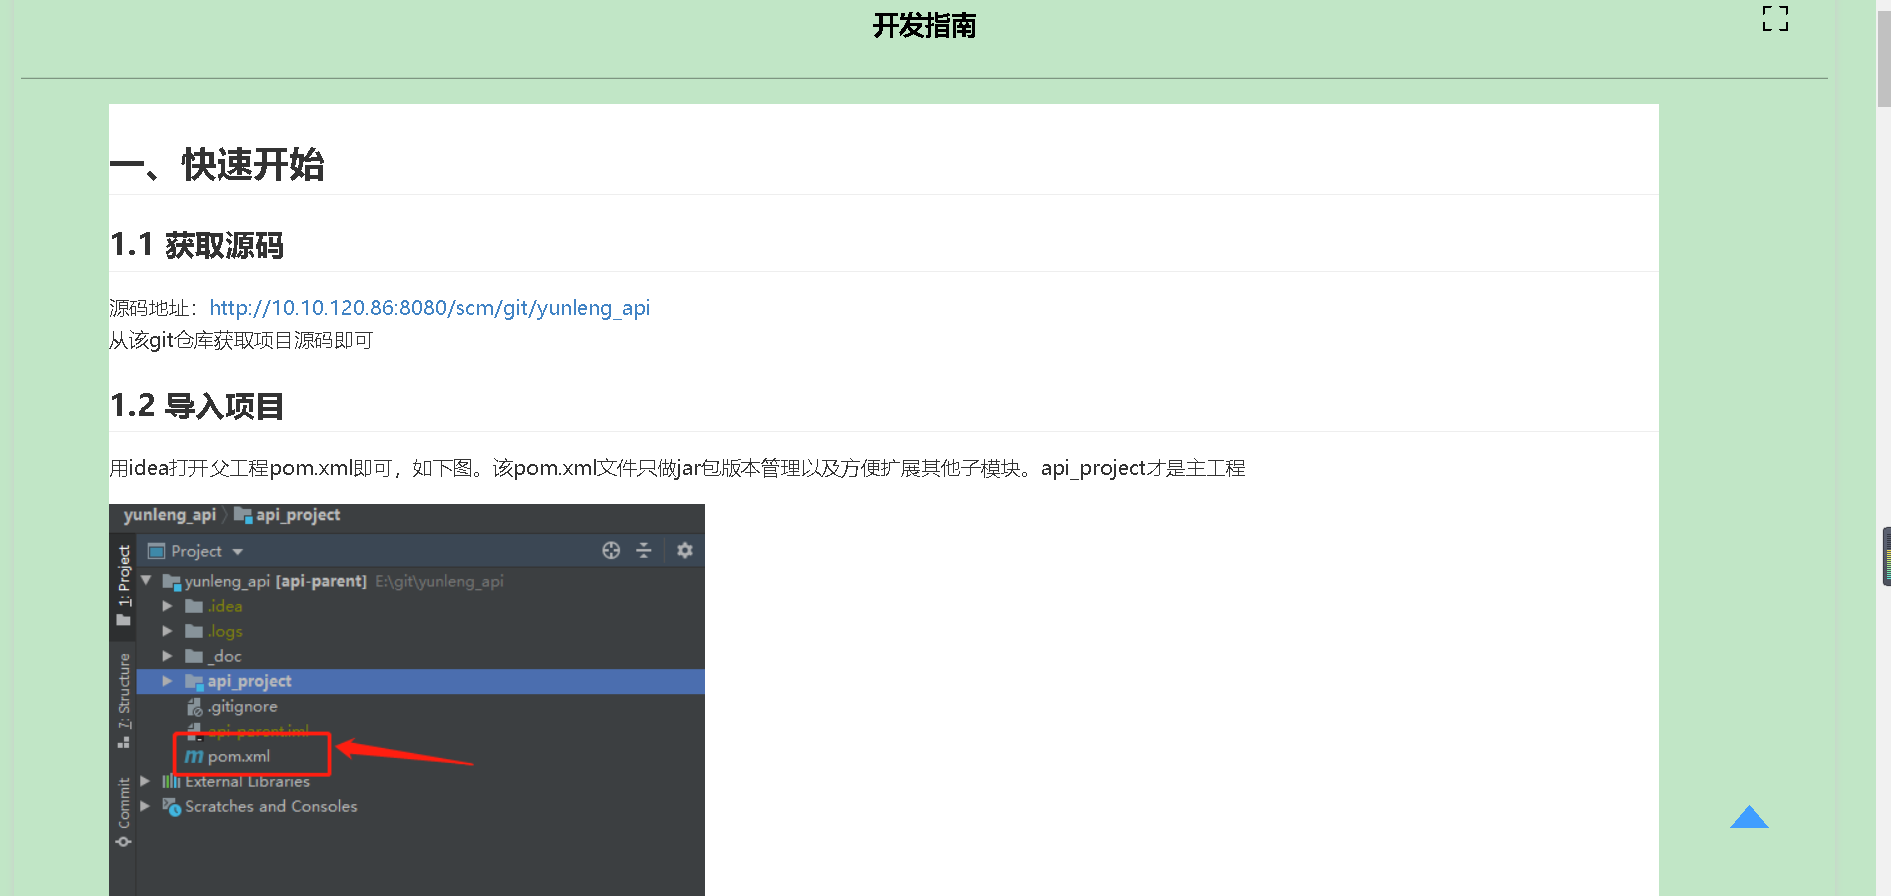
Task: Click the 1.1 获取源码 heading
Action: (197, 245)
